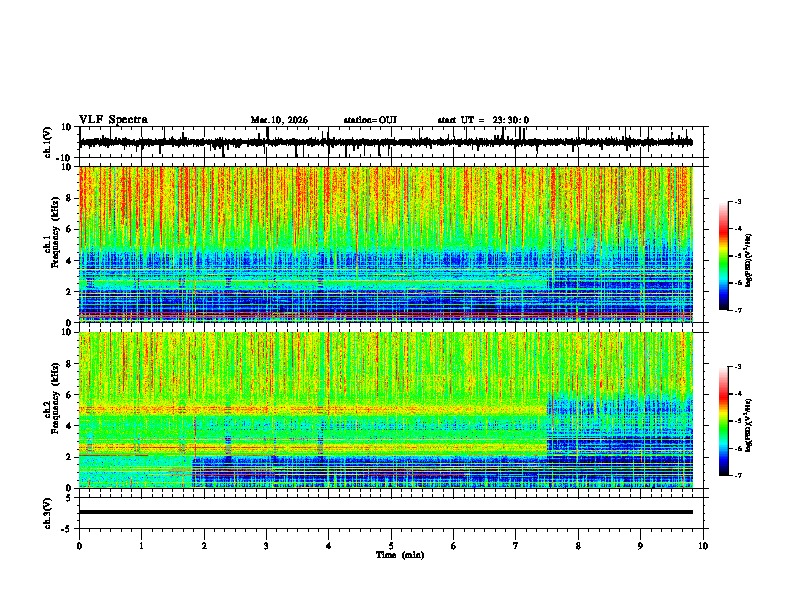Viewport: 792px width, 612px height.
Task: Click the "4" tick on ch.1 frequency axis
Action: [x=70, y=261]
